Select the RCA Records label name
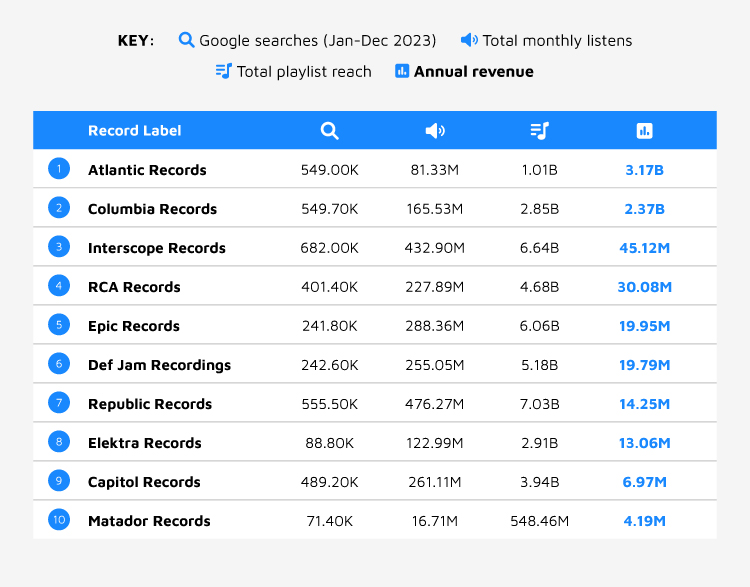This screenshot has width=750, height=587. 134,287
